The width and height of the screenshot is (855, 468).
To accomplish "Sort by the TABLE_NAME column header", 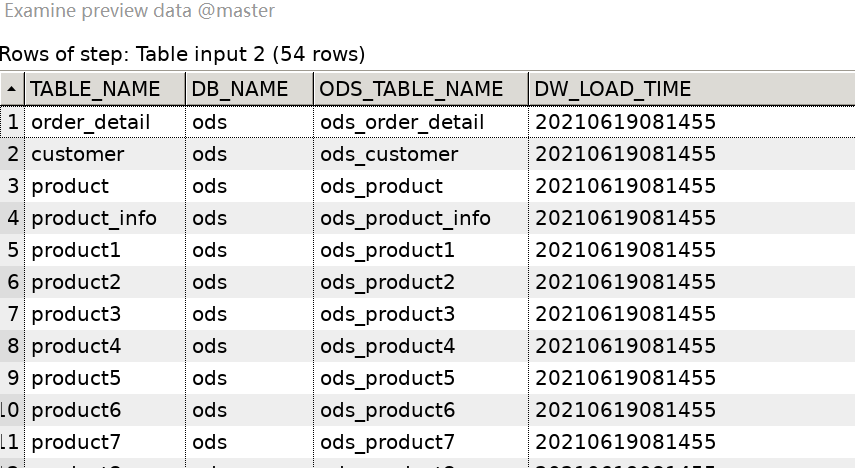I will pos(96,89).
